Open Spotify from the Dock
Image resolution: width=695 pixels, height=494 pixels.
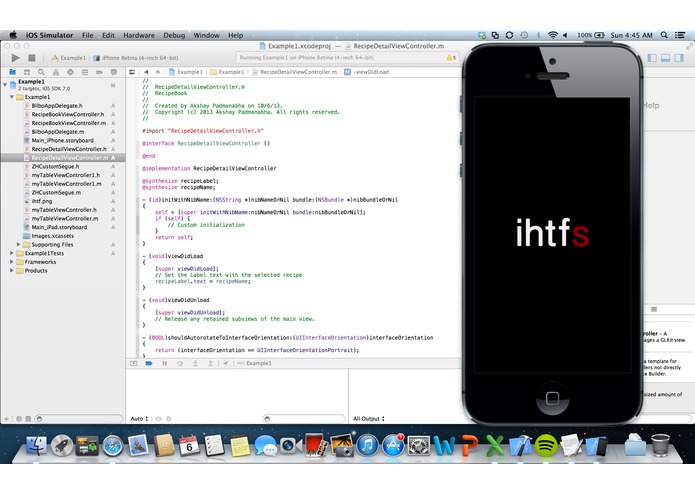(546, 445)
